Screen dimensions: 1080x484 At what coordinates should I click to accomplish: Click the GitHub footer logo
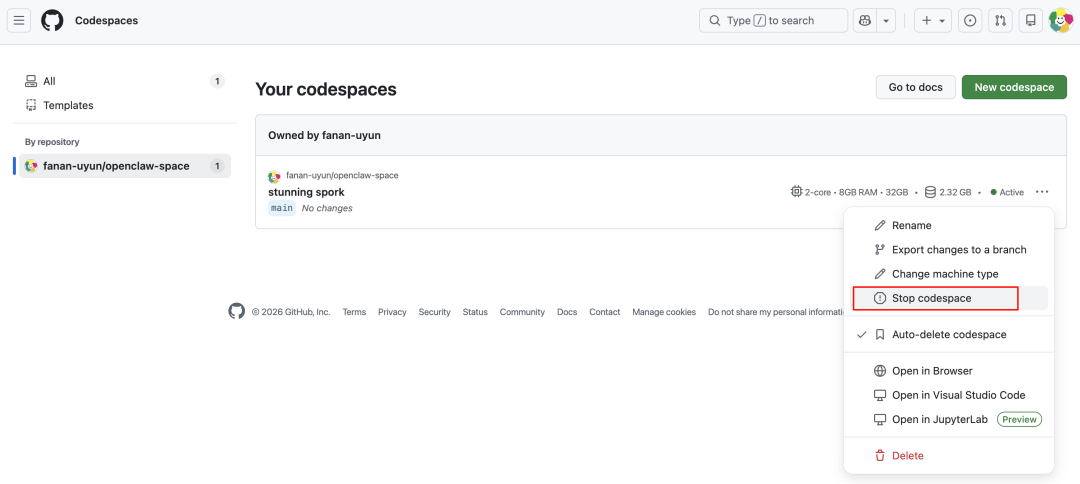pos(236,311)
